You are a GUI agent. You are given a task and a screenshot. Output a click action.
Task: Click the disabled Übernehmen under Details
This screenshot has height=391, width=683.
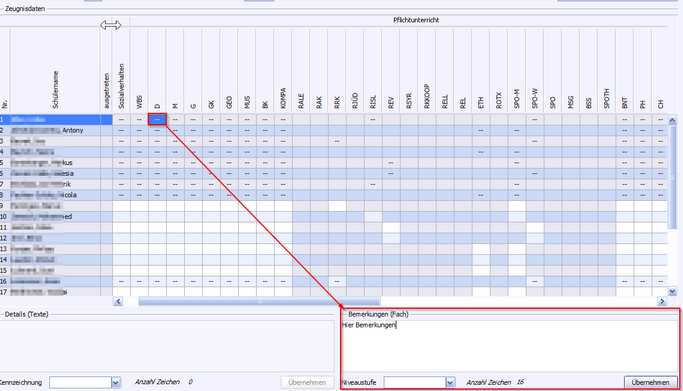click(x=307, y=382)
